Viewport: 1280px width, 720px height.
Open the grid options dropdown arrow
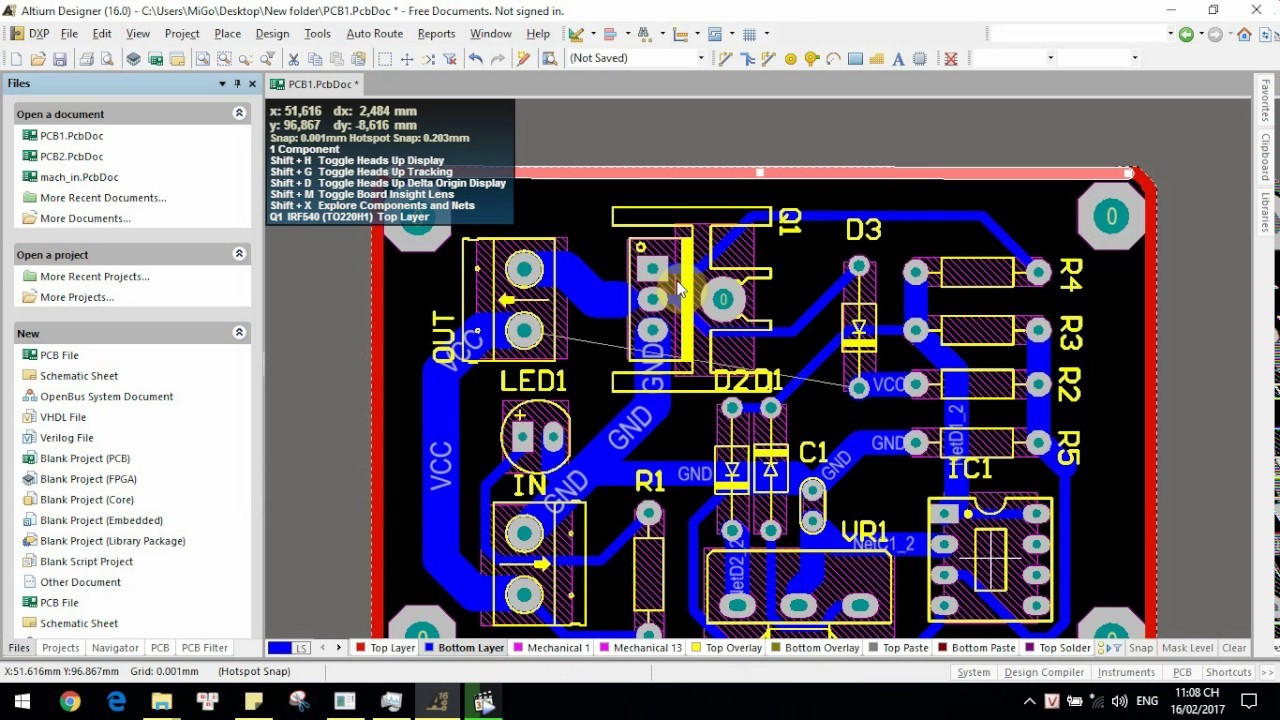[767, 34]
